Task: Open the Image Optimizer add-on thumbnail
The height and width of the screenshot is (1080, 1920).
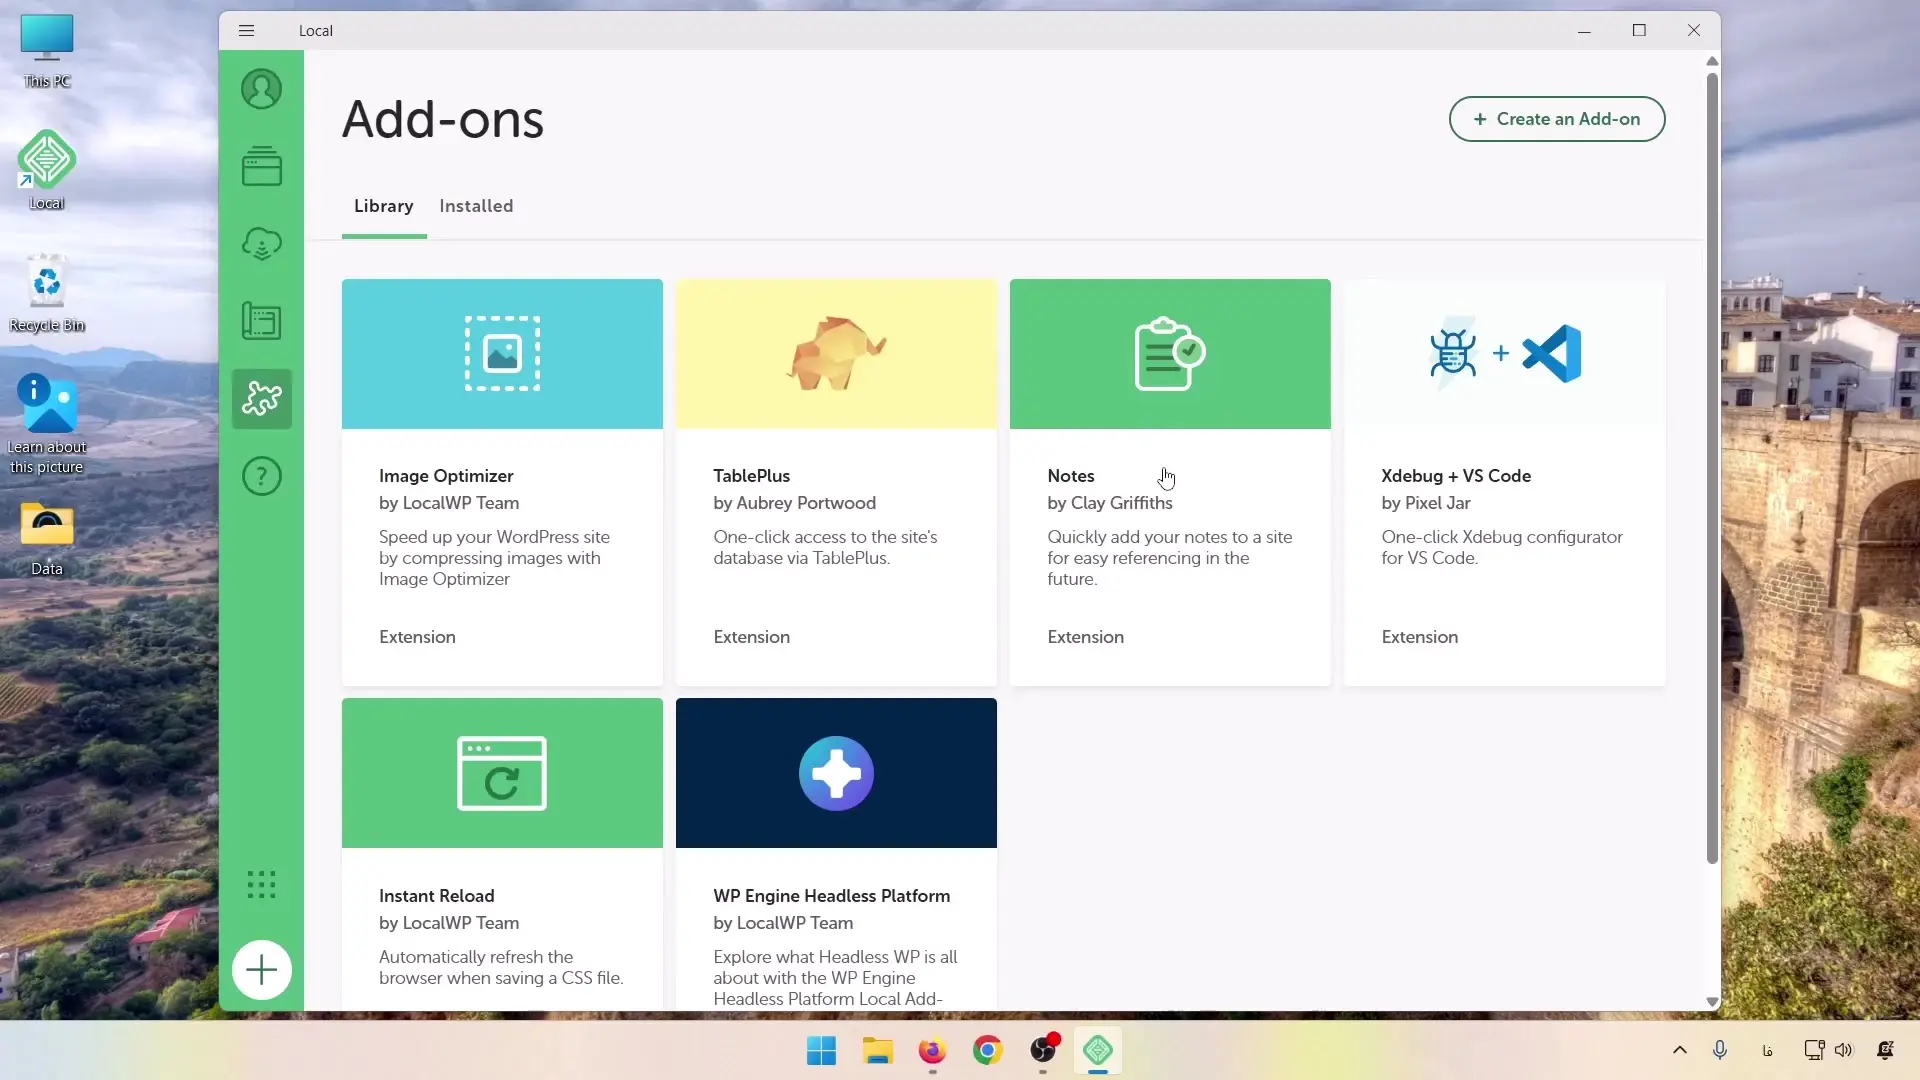Action: pos(502,354)
